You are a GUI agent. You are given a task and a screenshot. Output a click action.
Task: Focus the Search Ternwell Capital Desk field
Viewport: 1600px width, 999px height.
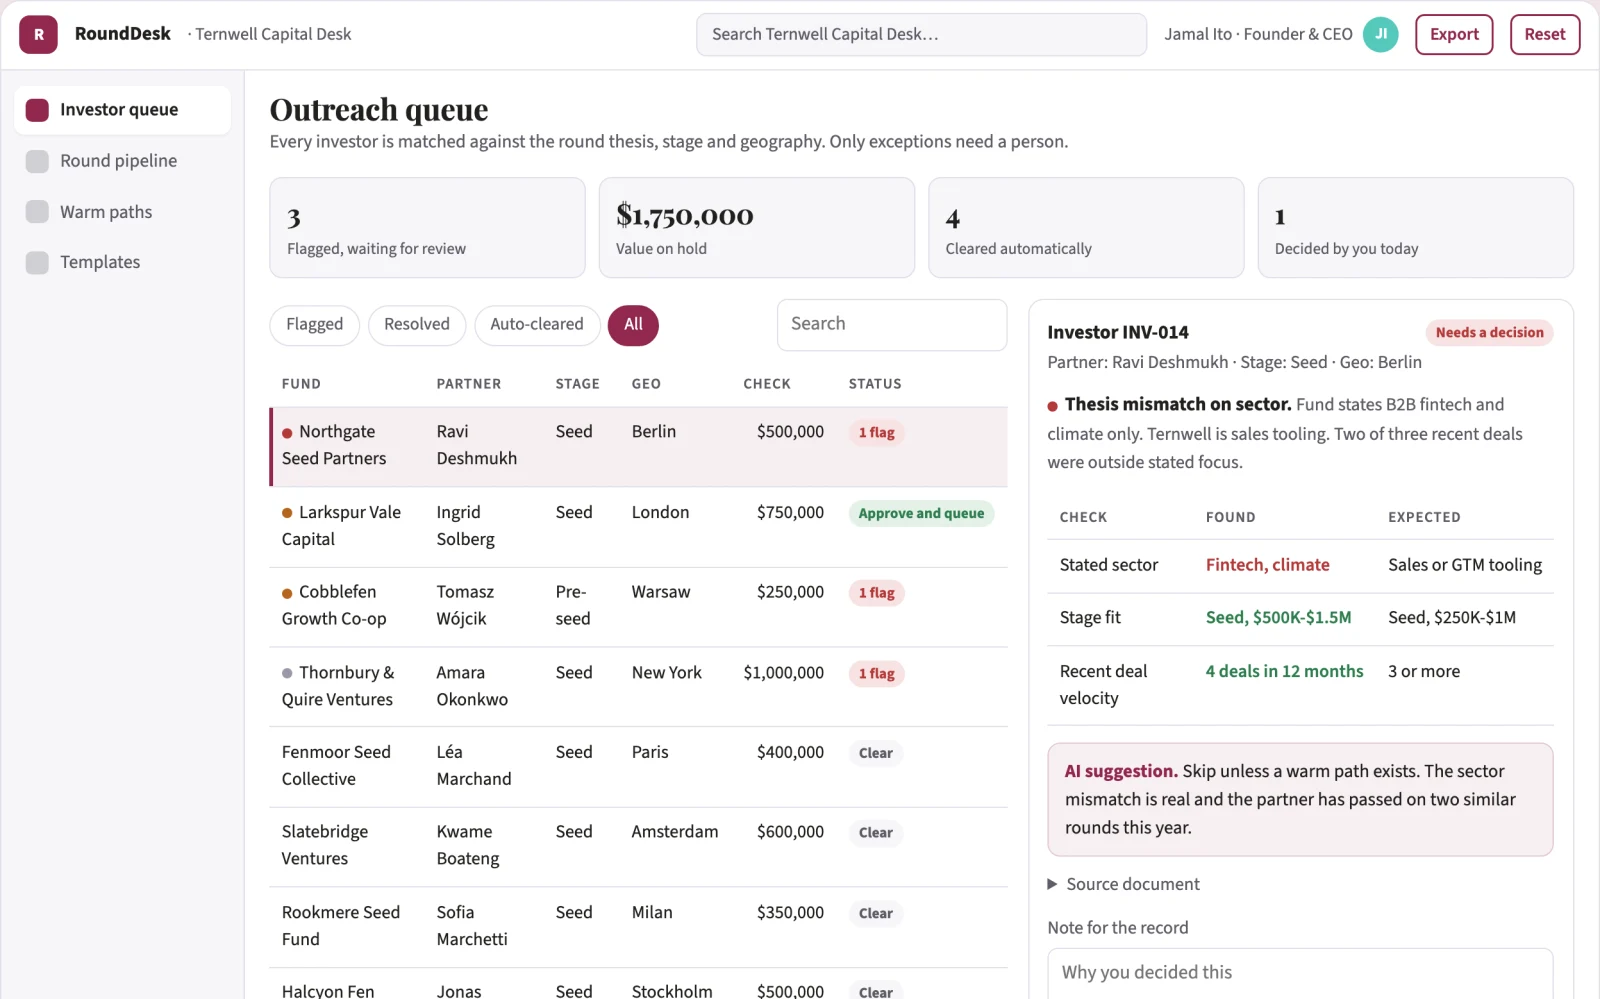[x=921, y=34]
